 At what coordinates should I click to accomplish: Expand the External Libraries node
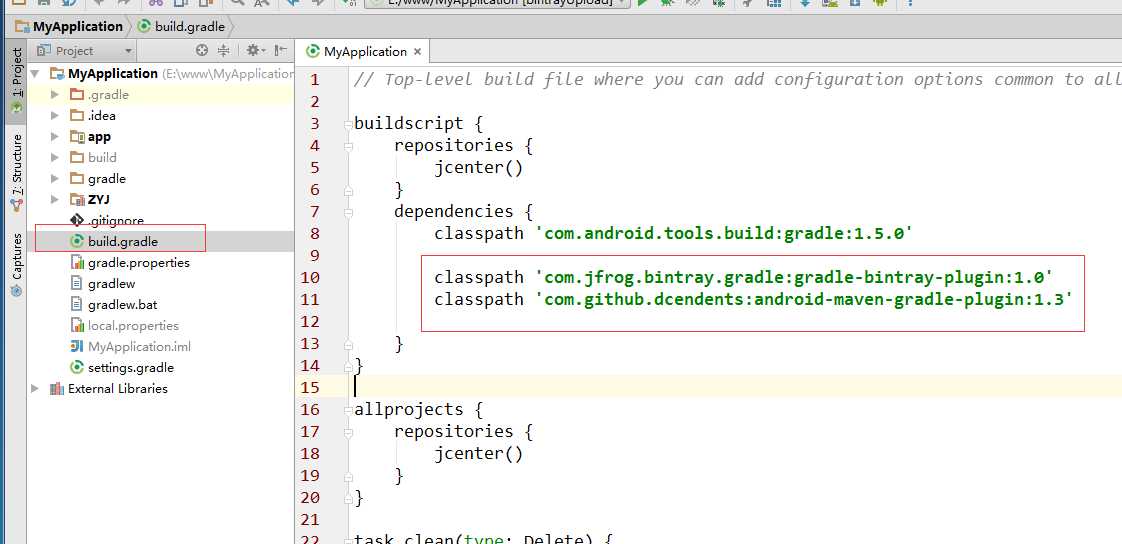coord(37,389)
